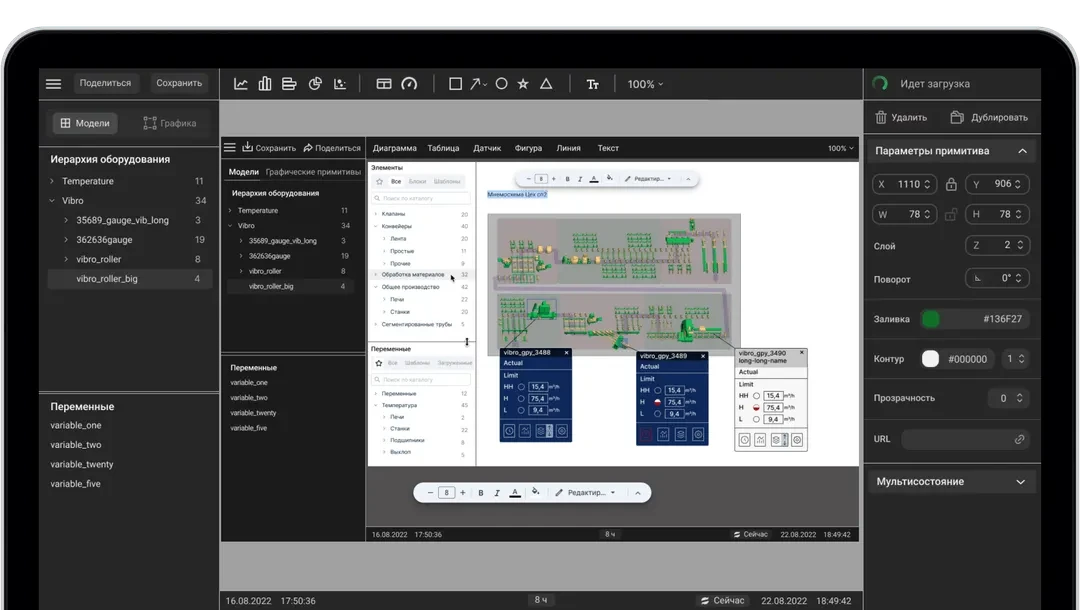Viewport: 1080px width, 610px height.
Task: Open the green Заливка color swatch
Action: coord(931,319)
